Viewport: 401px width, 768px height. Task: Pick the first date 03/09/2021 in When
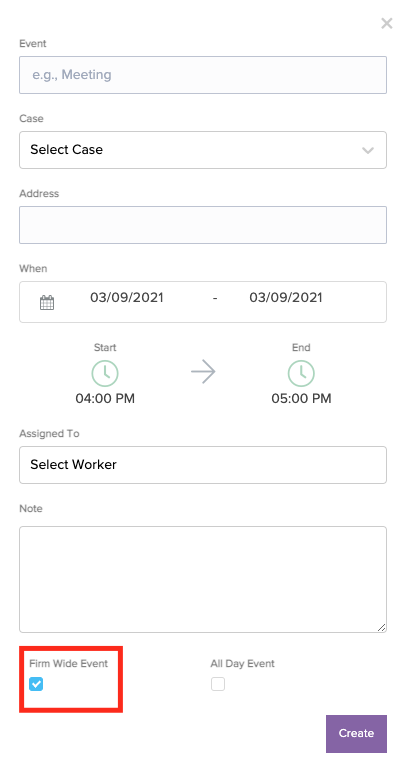(127, 297)
